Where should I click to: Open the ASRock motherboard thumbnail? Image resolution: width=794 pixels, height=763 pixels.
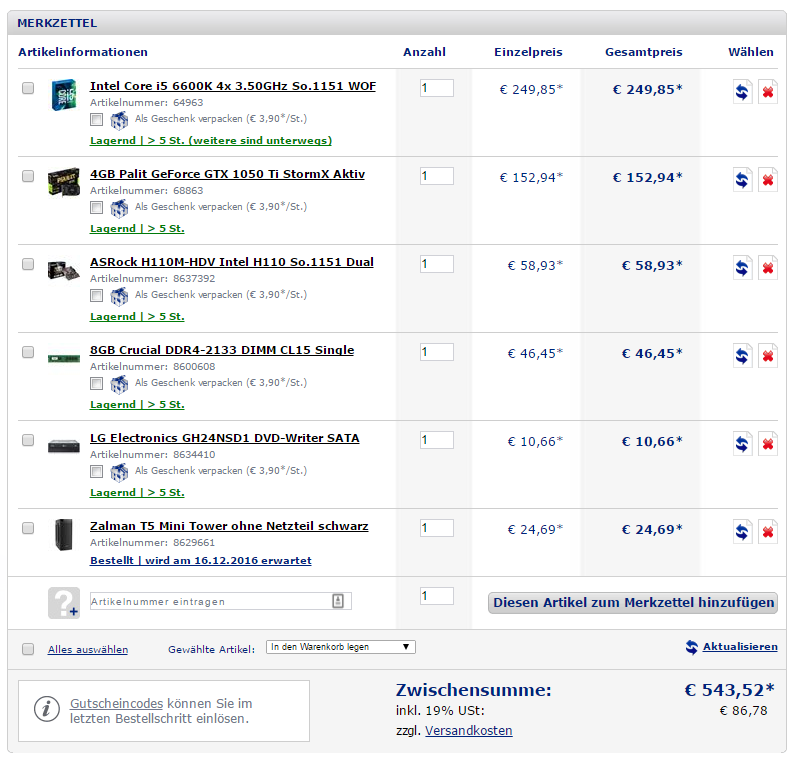coord(64,270)
